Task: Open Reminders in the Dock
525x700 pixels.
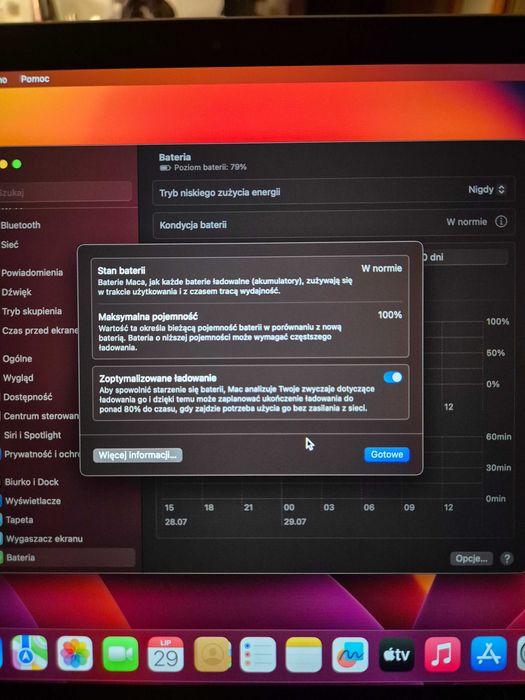Action: pos(258,654)
